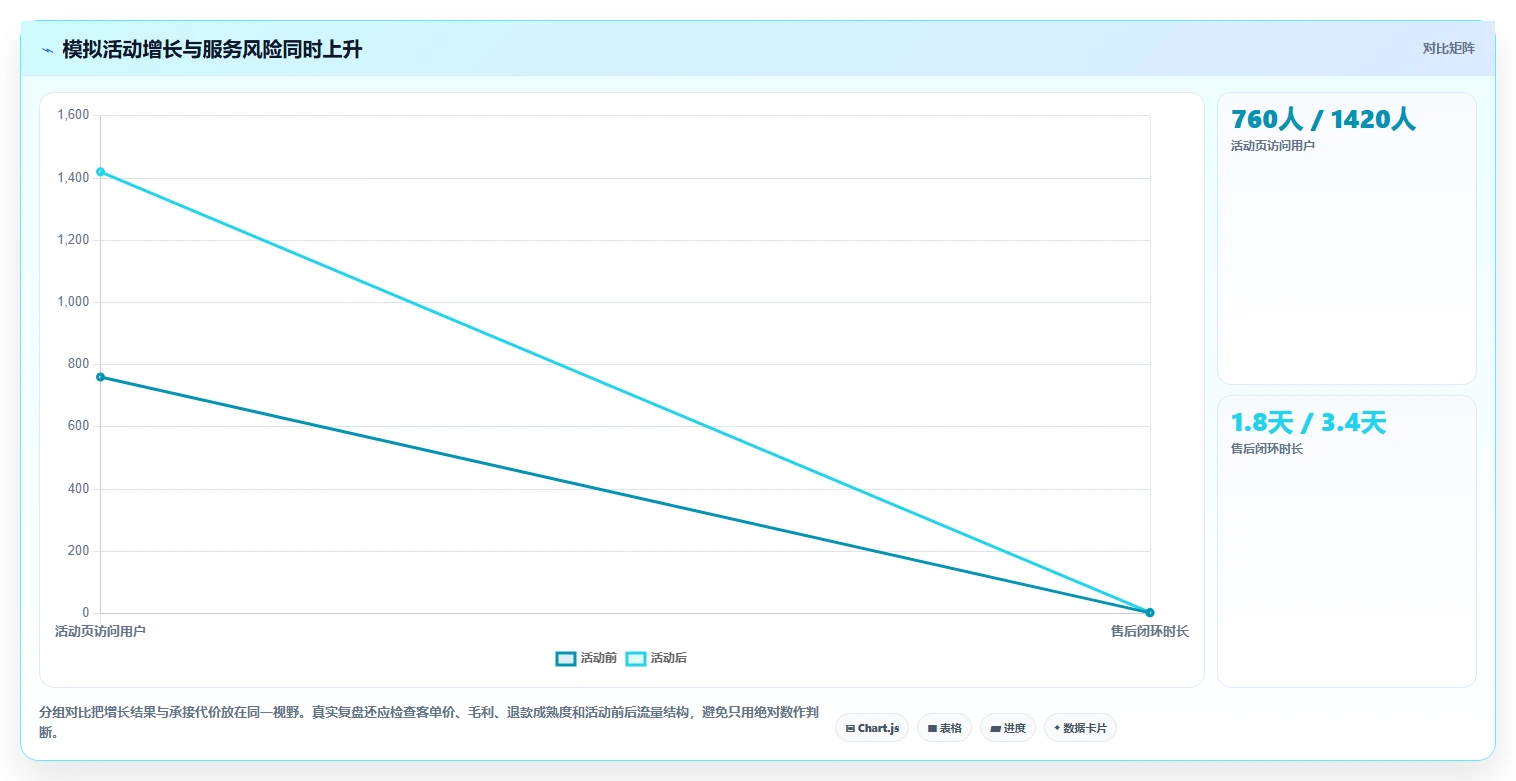Select the 数据卡片 tag chip
This screenshot has height=781, width=1516.
[x=1080, y=728]
